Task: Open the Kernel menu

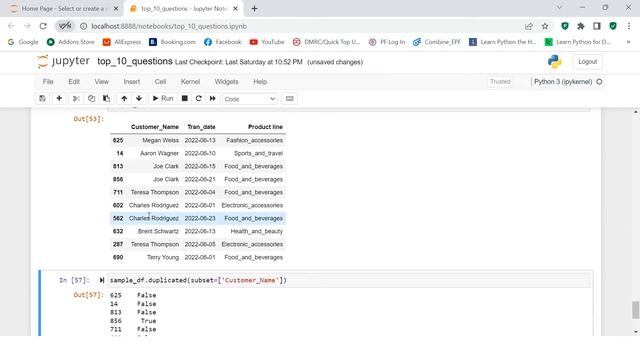Action: (x=190, y=82)
